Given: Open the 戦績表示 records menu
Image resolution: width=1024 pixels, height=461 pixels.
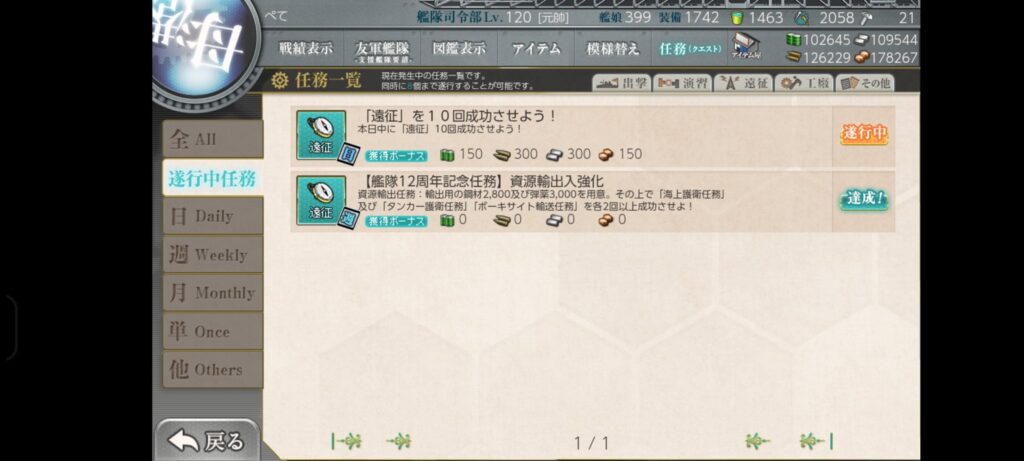Looking at the screenshot, I should pyautogui.click(x=306, y=48).
